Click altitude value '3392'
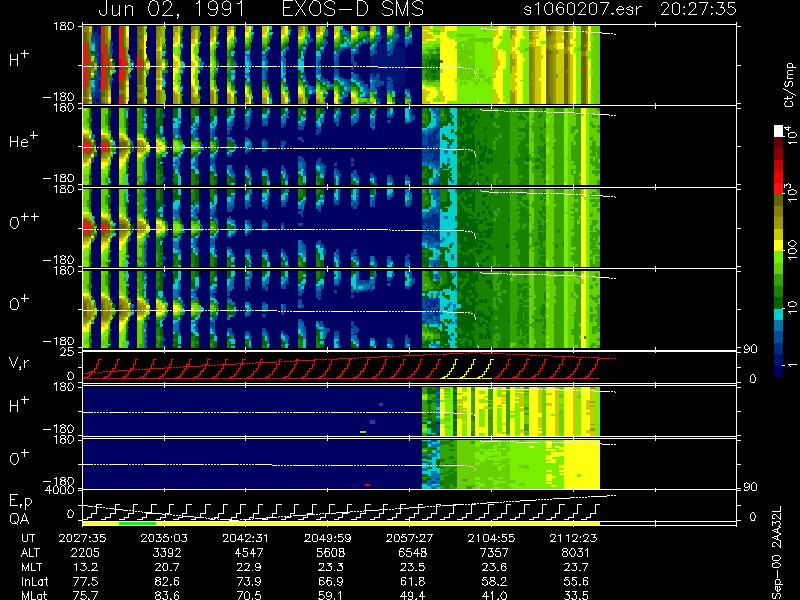 (x=167, y=553)
